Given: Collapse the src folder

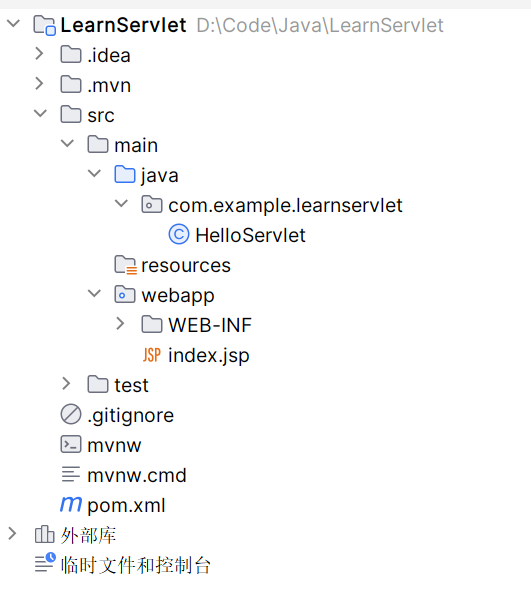Looking at the screenshot, I should pyautogui.click(x=40, y=113).
